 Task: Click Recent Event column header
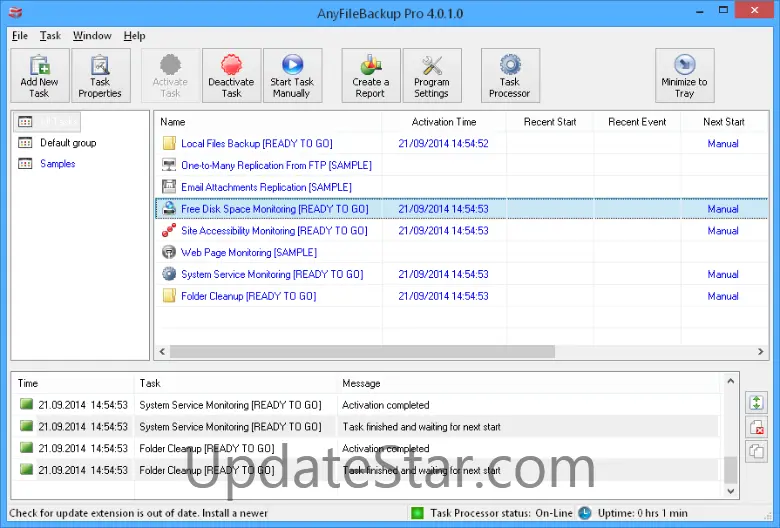(637, 122)
